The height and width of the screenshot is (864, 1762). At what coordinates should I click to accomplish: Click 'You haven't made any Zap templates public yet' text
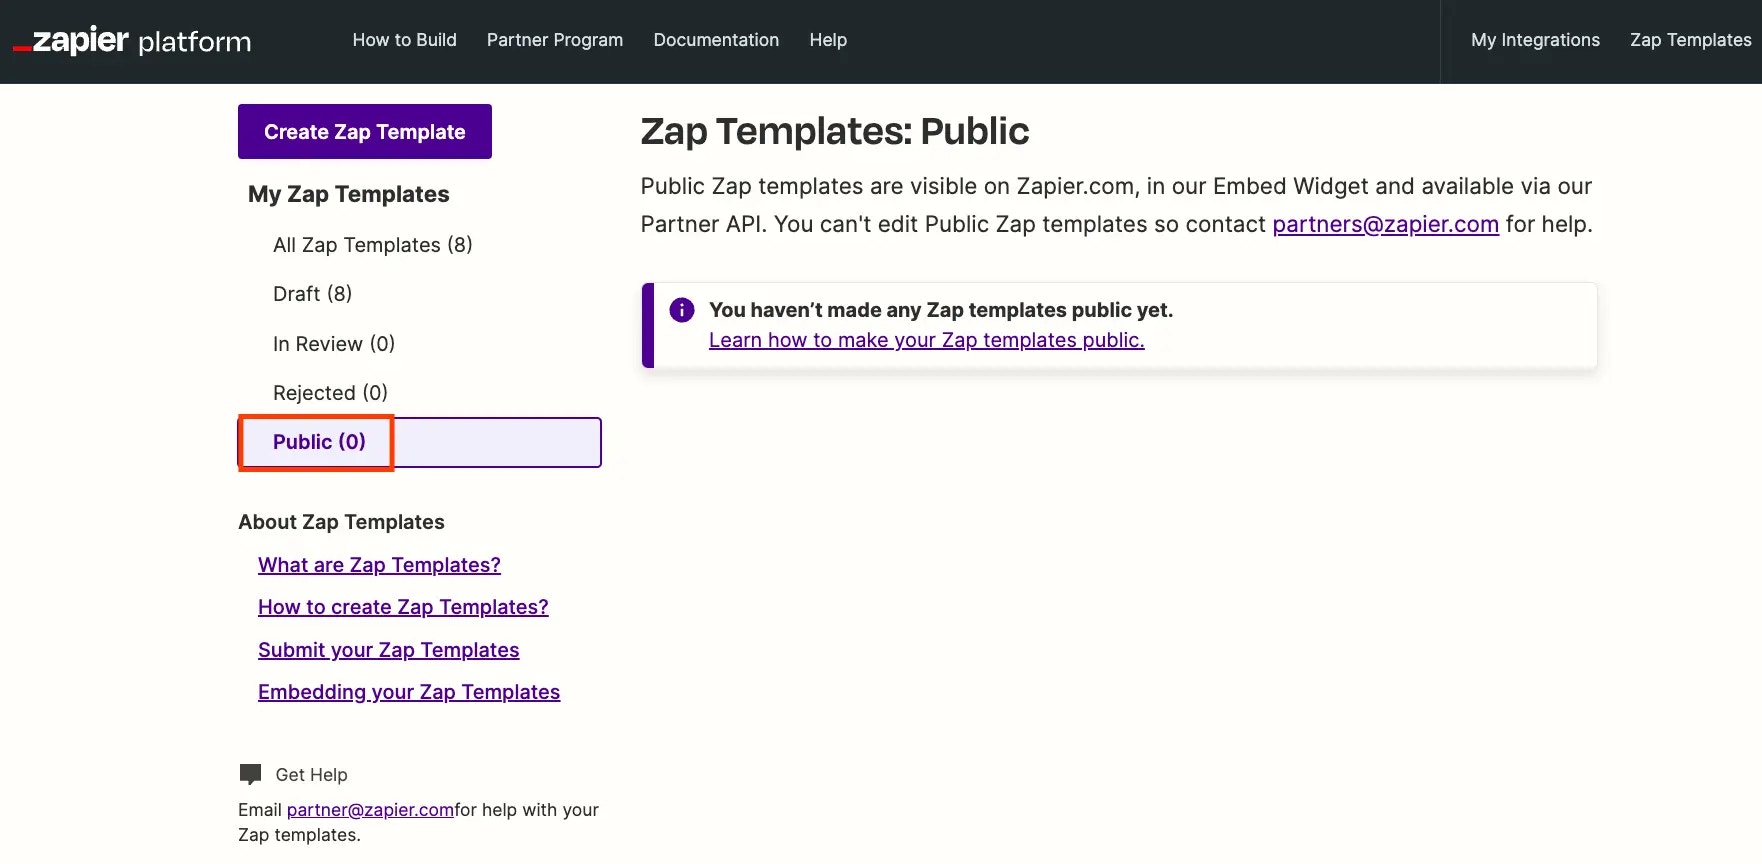pyautogui.click(x=941, y=310)
